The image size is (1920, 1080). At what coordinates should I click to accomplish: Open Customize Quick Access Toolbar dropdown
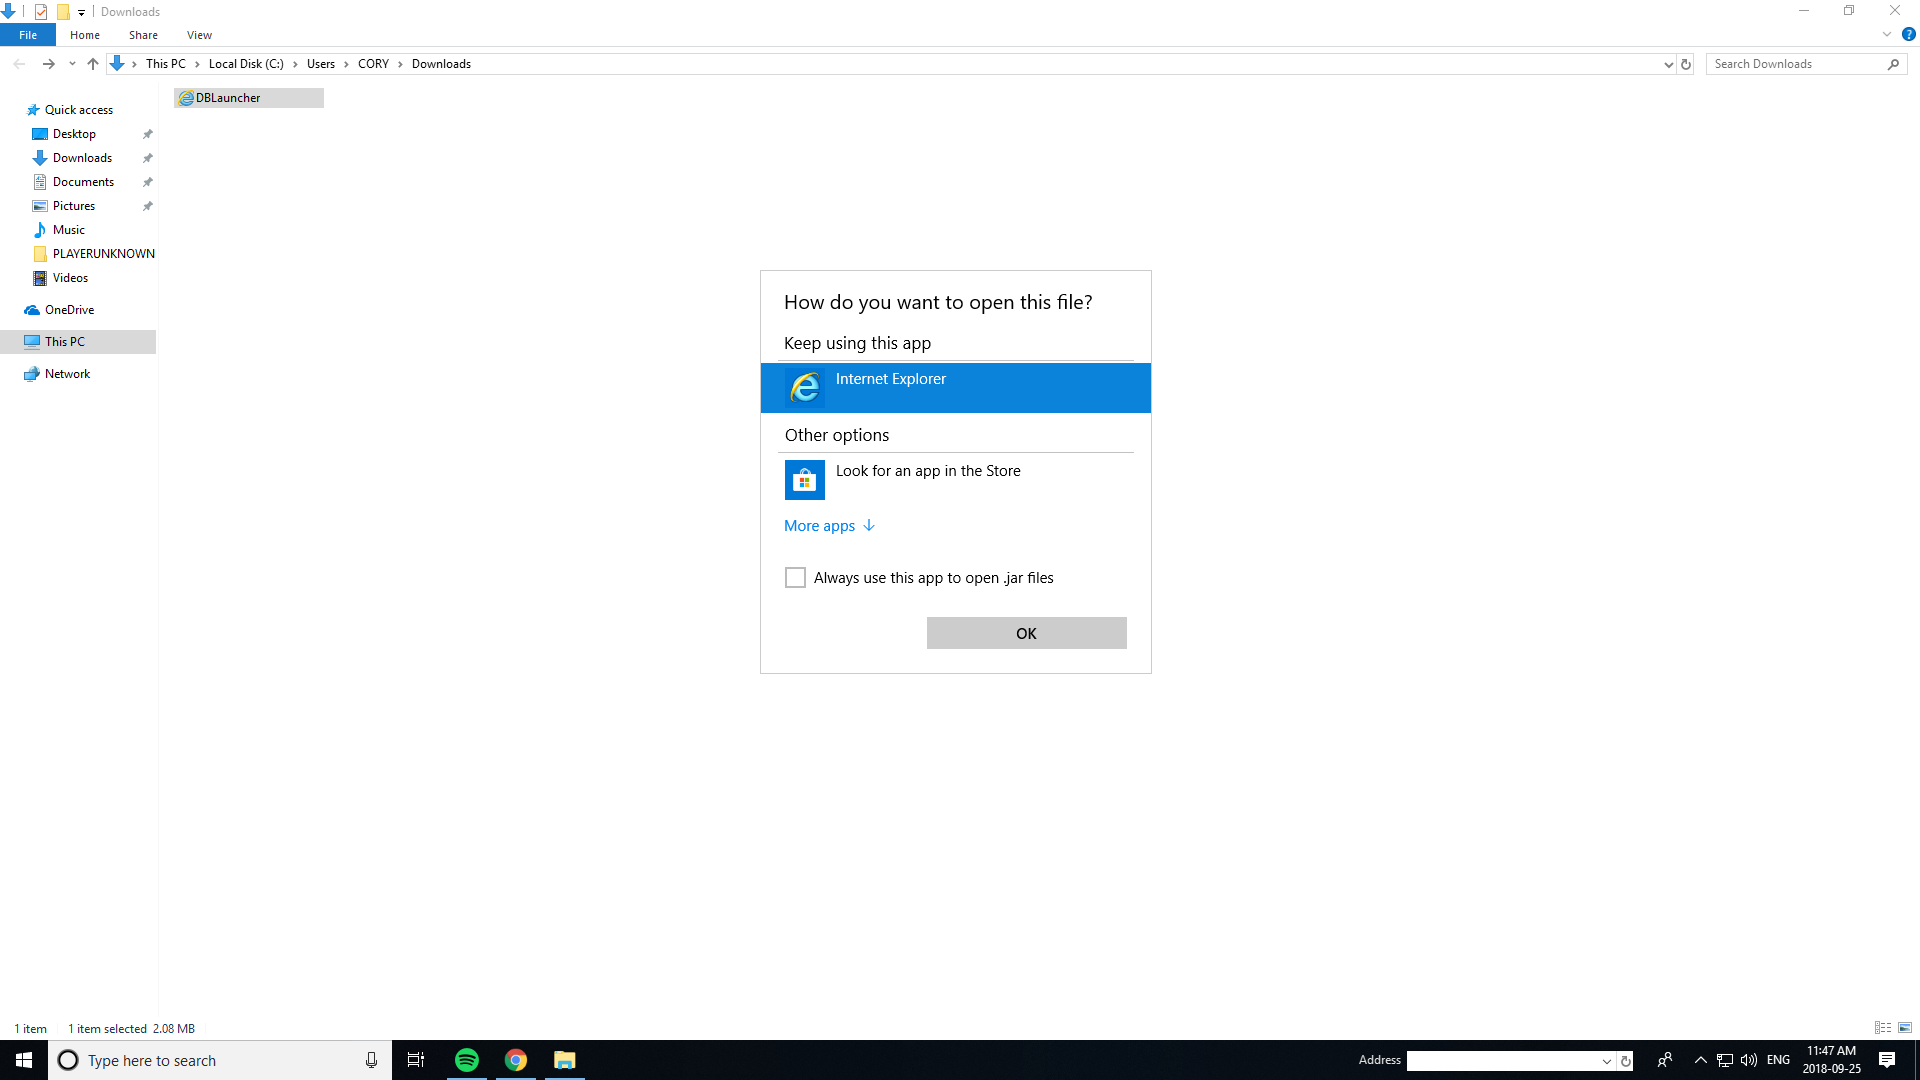point(82,12)
